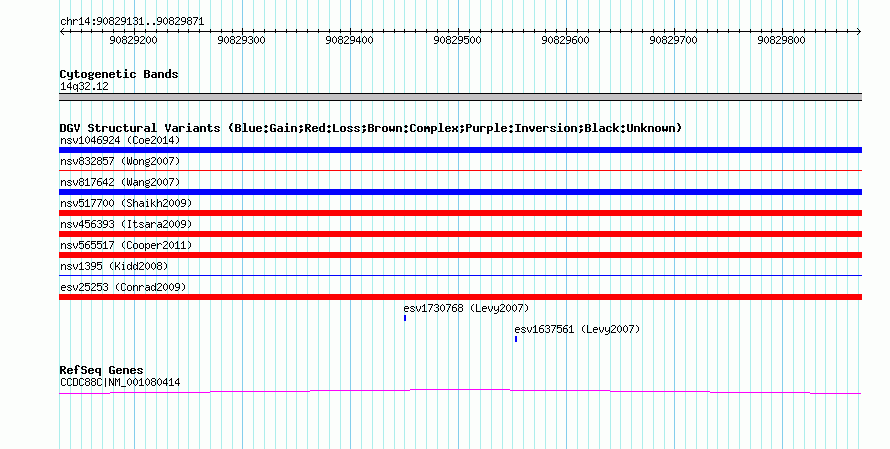Screen dimensions: 890x449
Task: Select the red bar of esv25253
Action: click(x=460, y=297)
